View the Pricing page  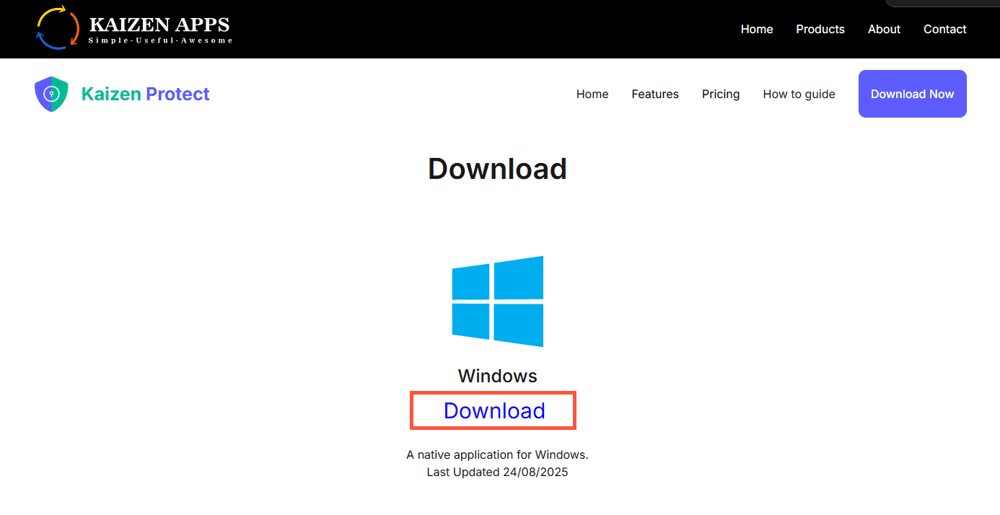coord(720,94)
